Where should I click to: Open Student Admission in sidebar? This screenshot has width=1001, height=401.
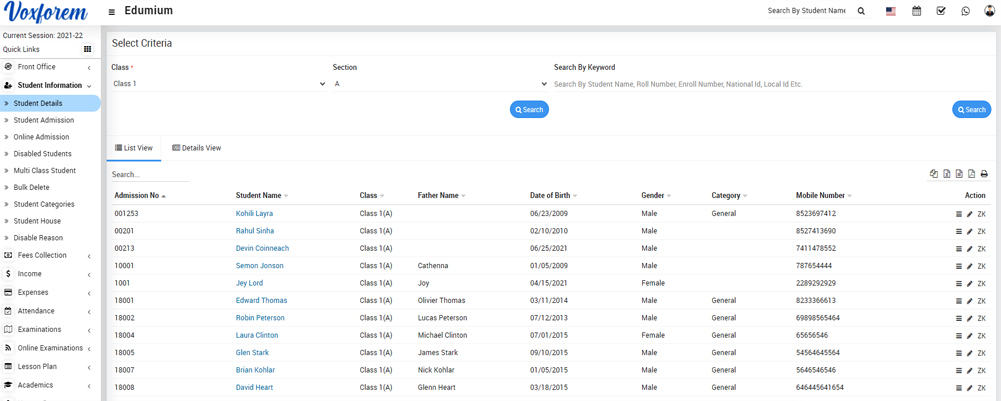click(44, 120)
